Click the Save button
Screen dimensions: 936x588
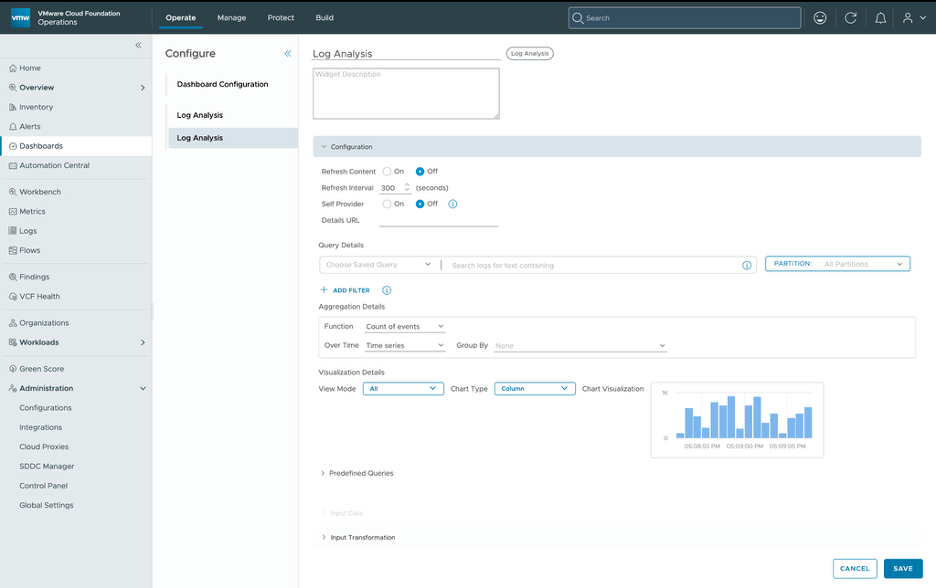(x=903, y=569)
